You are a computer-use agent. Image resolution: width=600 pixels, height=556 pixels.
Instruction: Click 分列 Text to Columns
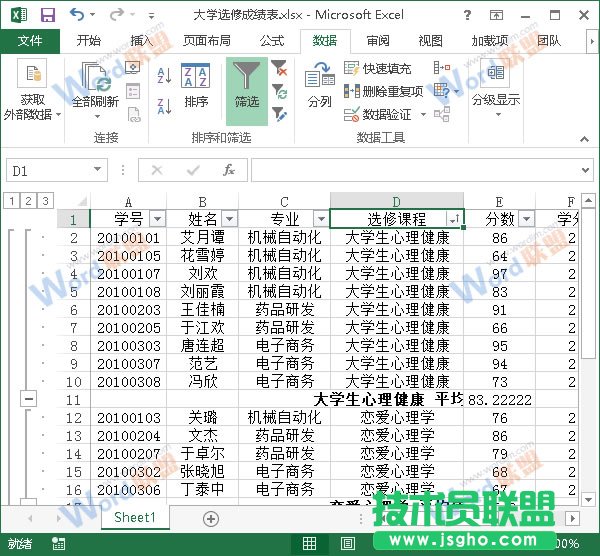tap(320, 86)
